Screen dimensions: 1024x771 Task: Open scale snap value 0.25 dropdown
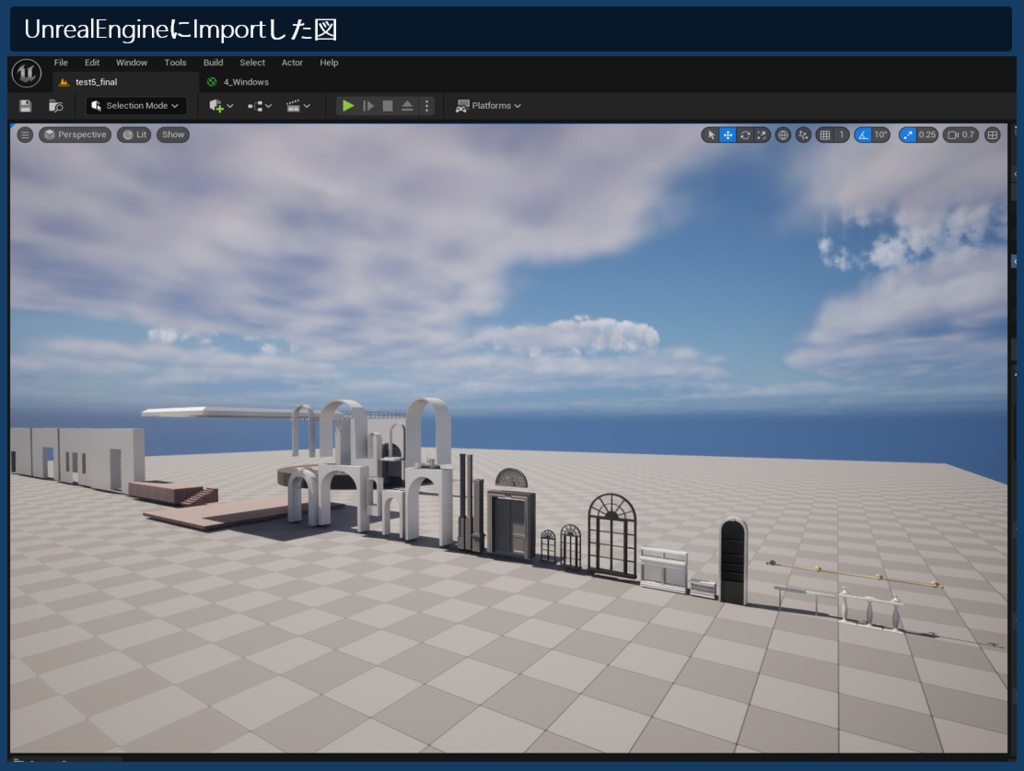[927, 135]
